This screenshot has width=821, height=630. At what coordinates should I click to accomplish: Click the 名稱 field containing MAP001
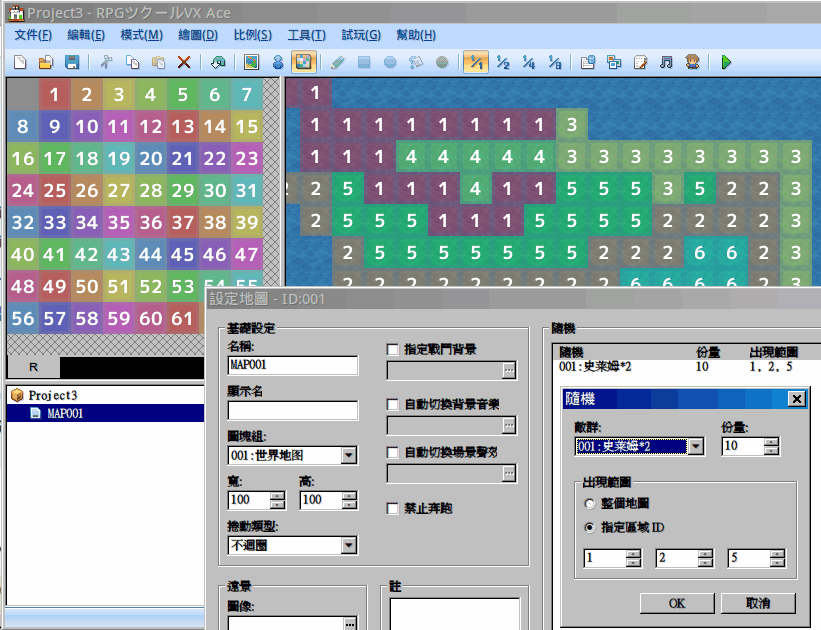pyautogui.click(x=293, y=365)
